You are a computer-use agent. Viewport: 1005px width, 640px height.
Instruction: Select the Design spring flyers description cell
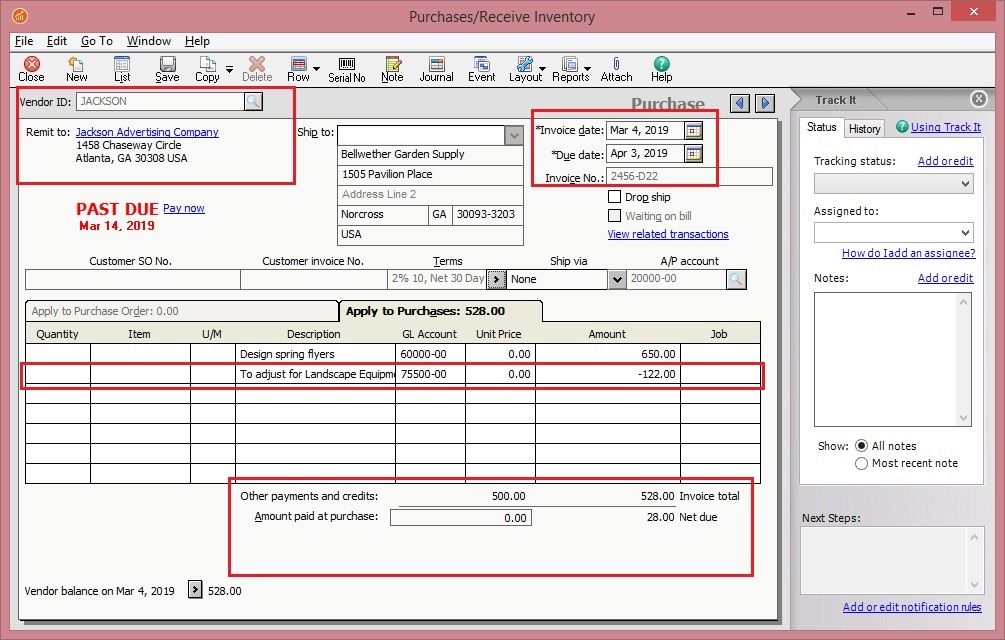pos(315,354)
